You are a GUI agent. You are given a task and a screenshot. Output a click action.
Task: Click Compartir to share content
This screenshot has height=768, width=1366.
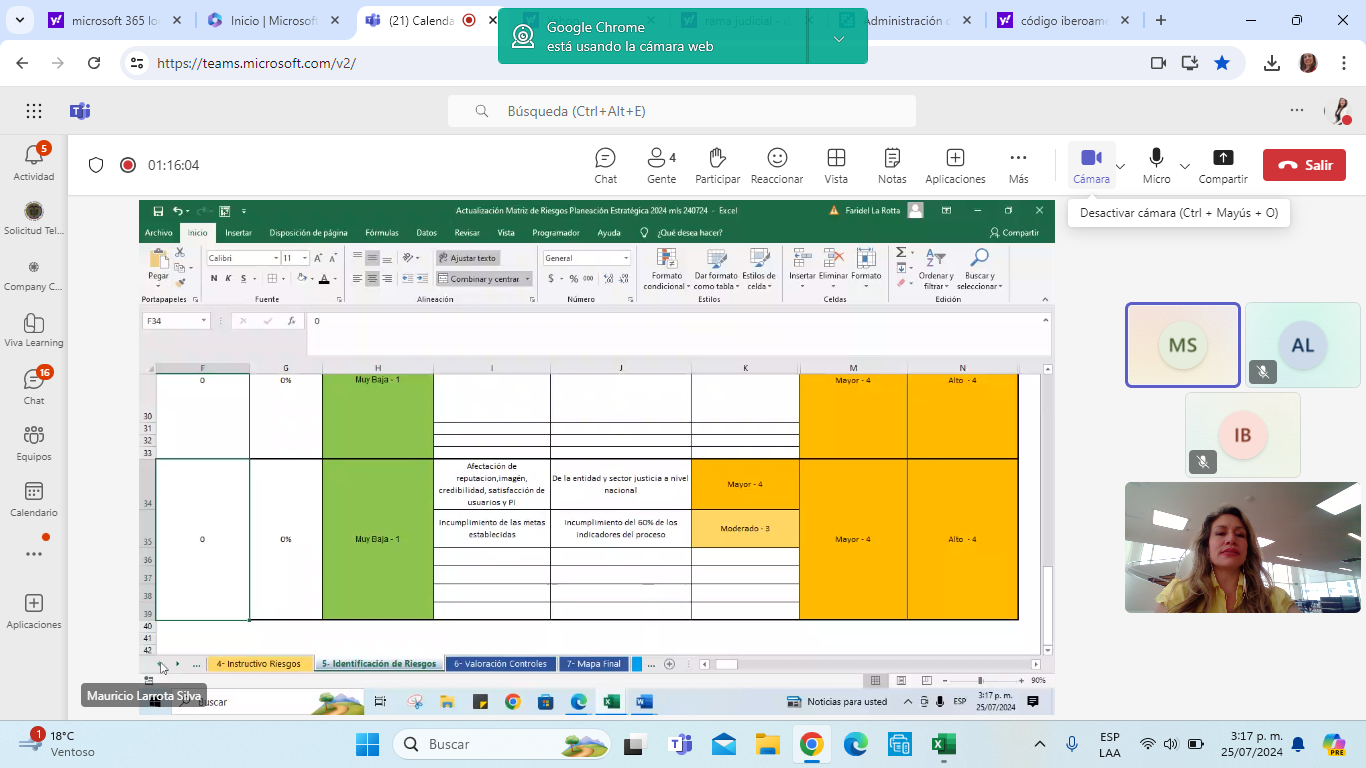click(x=1223, y=165)
